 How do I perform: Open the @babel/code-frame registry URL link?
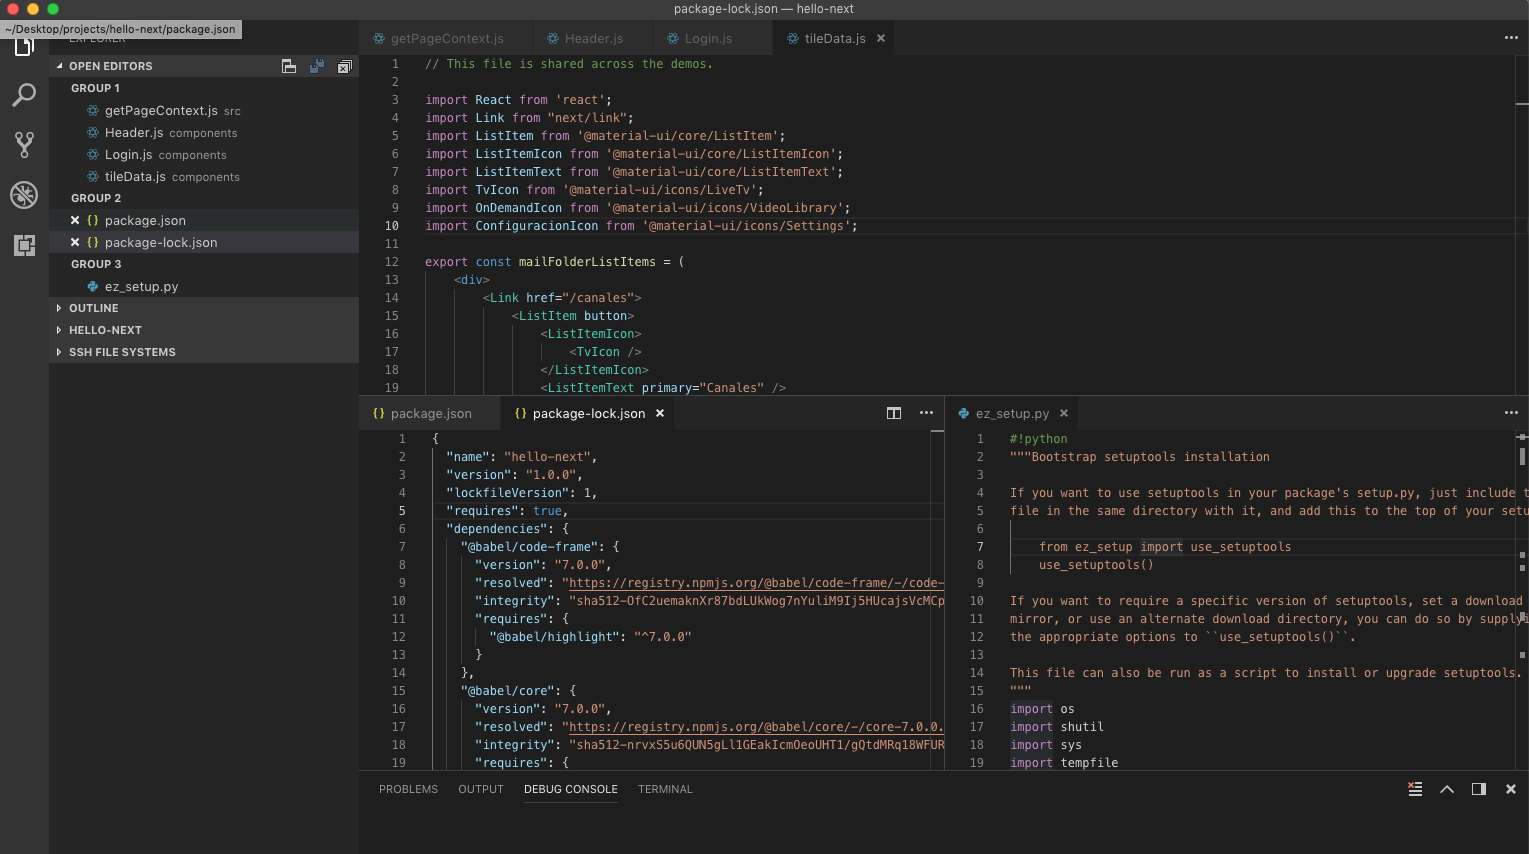click(756, 583)
